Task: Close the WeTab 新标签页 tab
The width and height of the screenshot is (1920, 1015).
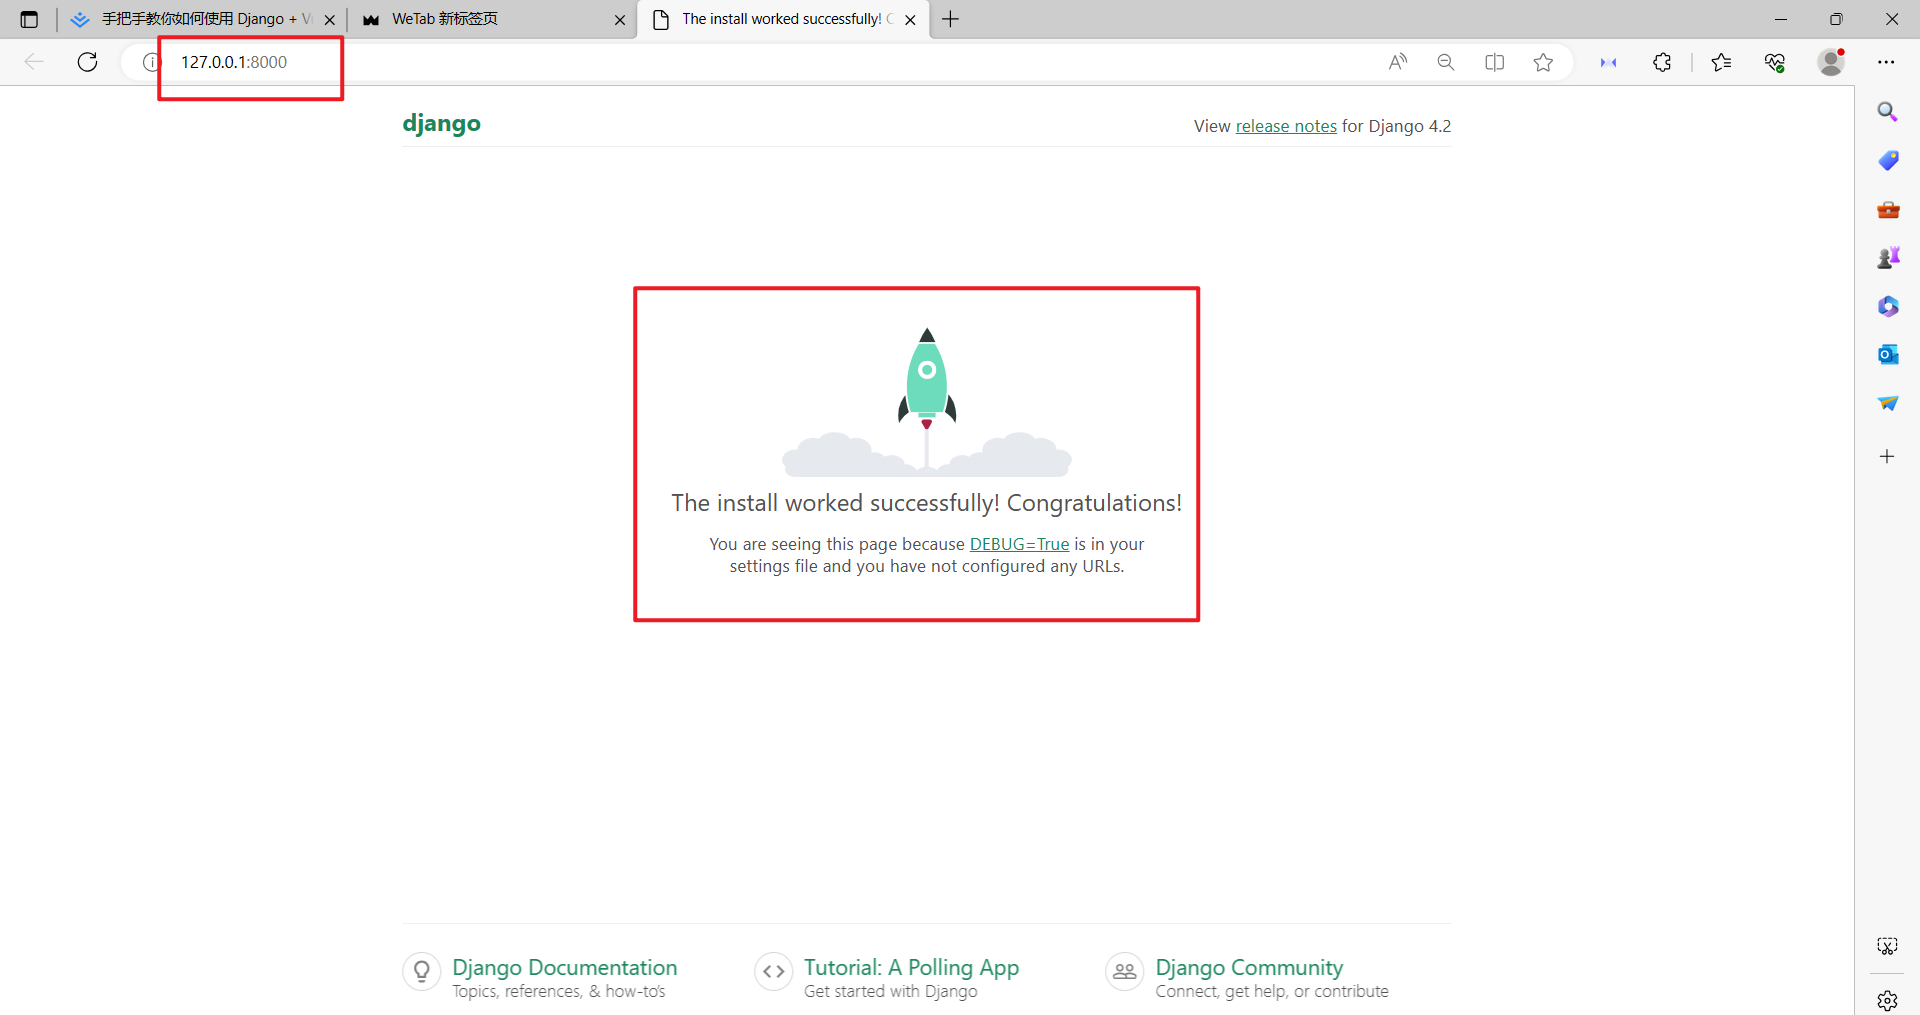Action: click(x=620, y=20)
